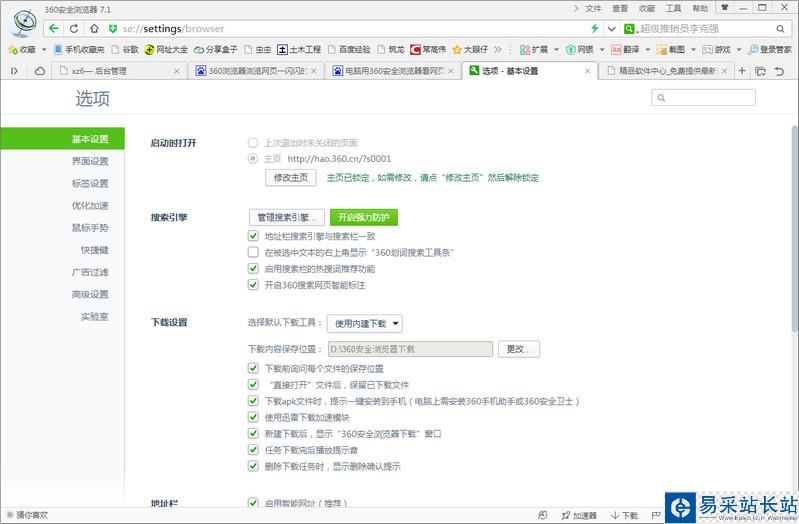This screenshot has height=524, width=799.
Task: Toggle 下载前询问每个文件的保存位置 checkbox
Action: [x=253, y=368]
